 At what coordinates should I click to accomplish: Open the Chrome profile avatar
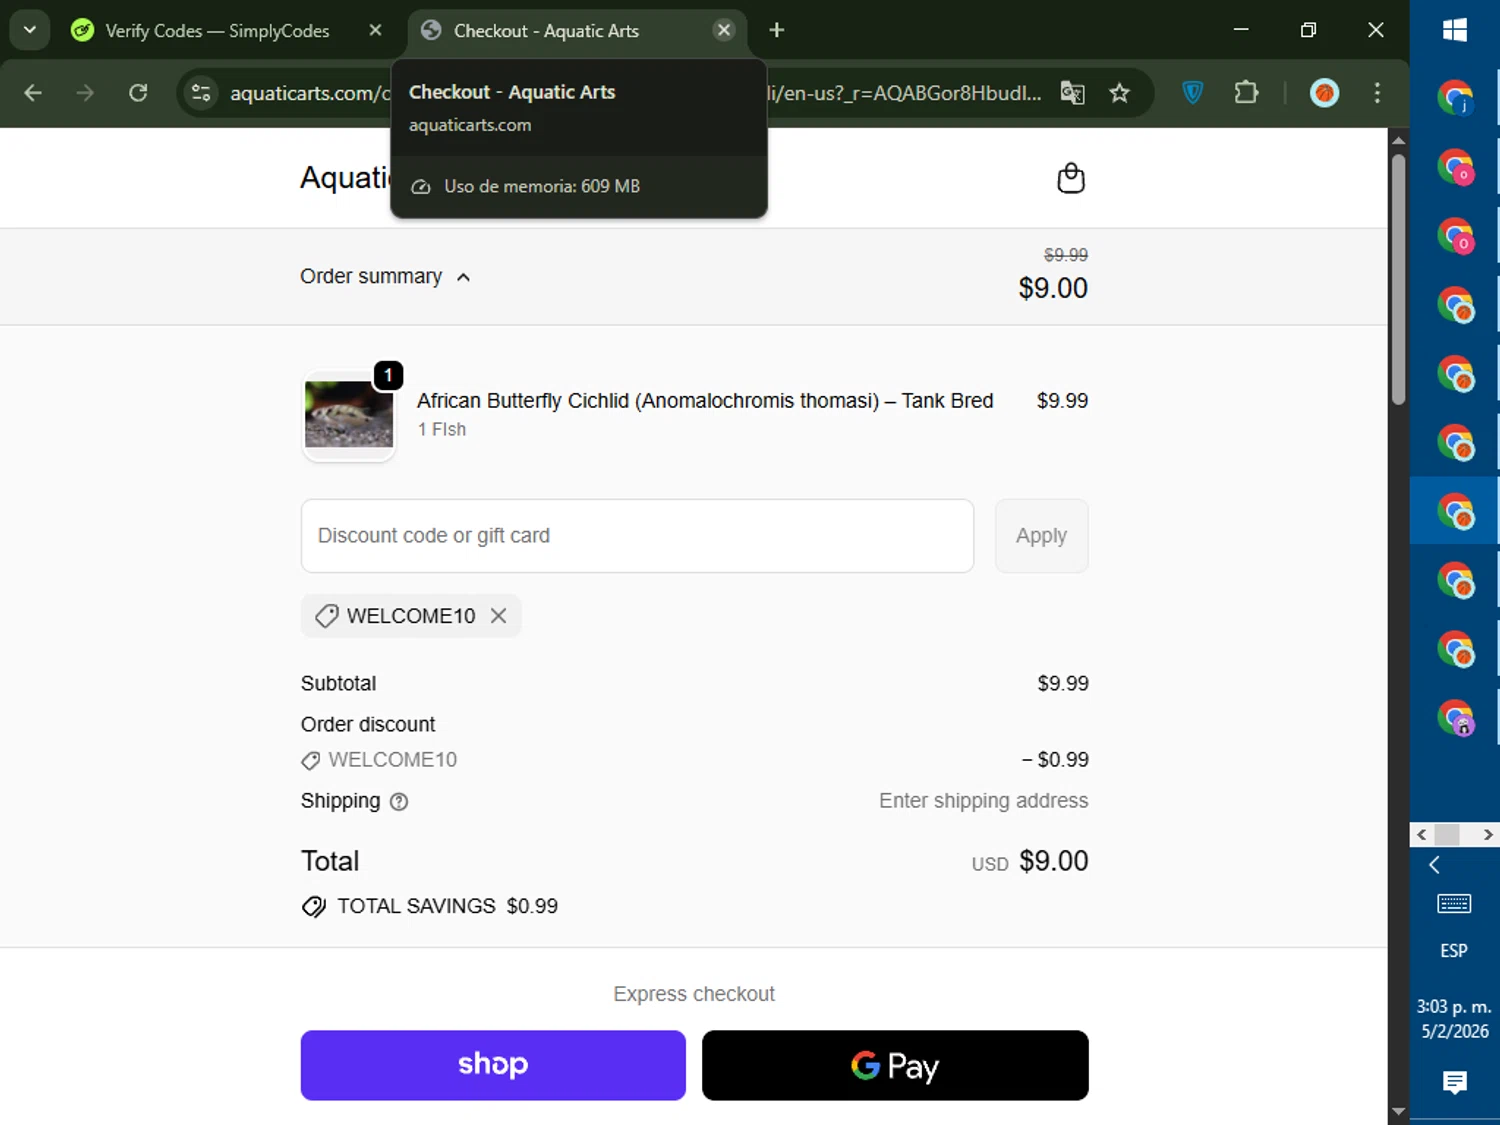1324,93
